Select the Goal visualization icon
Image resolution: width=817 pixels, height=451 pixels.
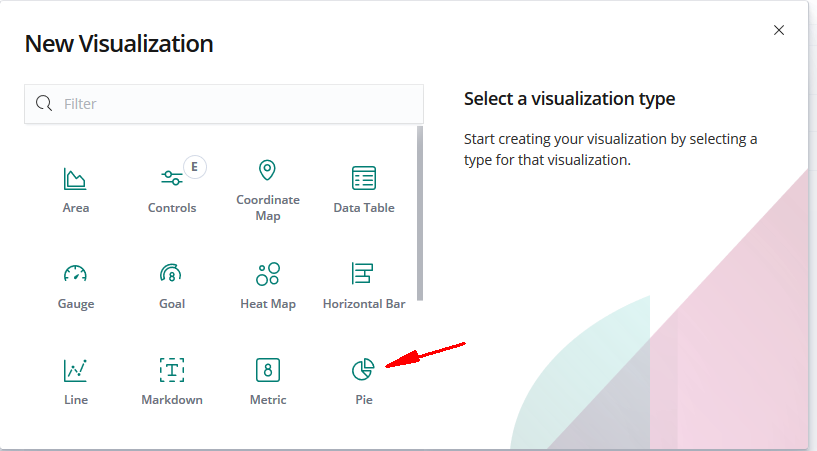tap(171, 273)
